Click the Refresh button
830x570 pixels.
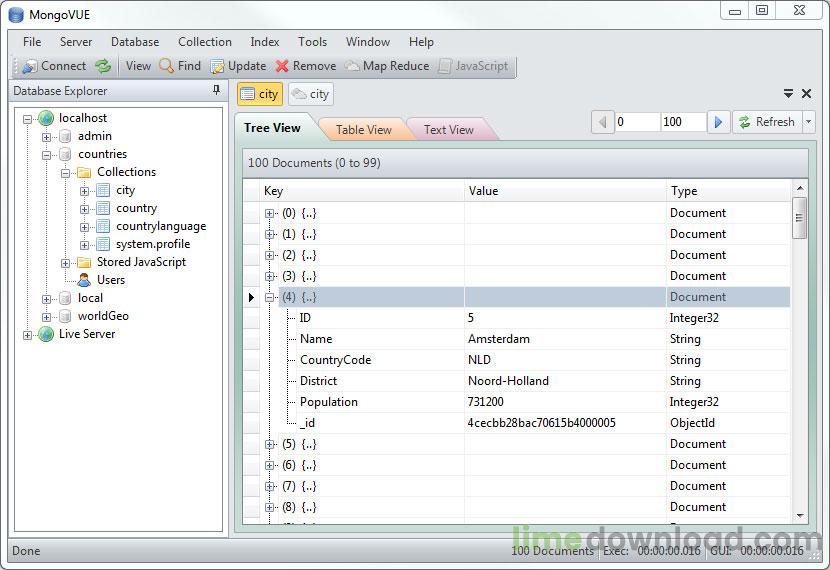pos(768,122)
